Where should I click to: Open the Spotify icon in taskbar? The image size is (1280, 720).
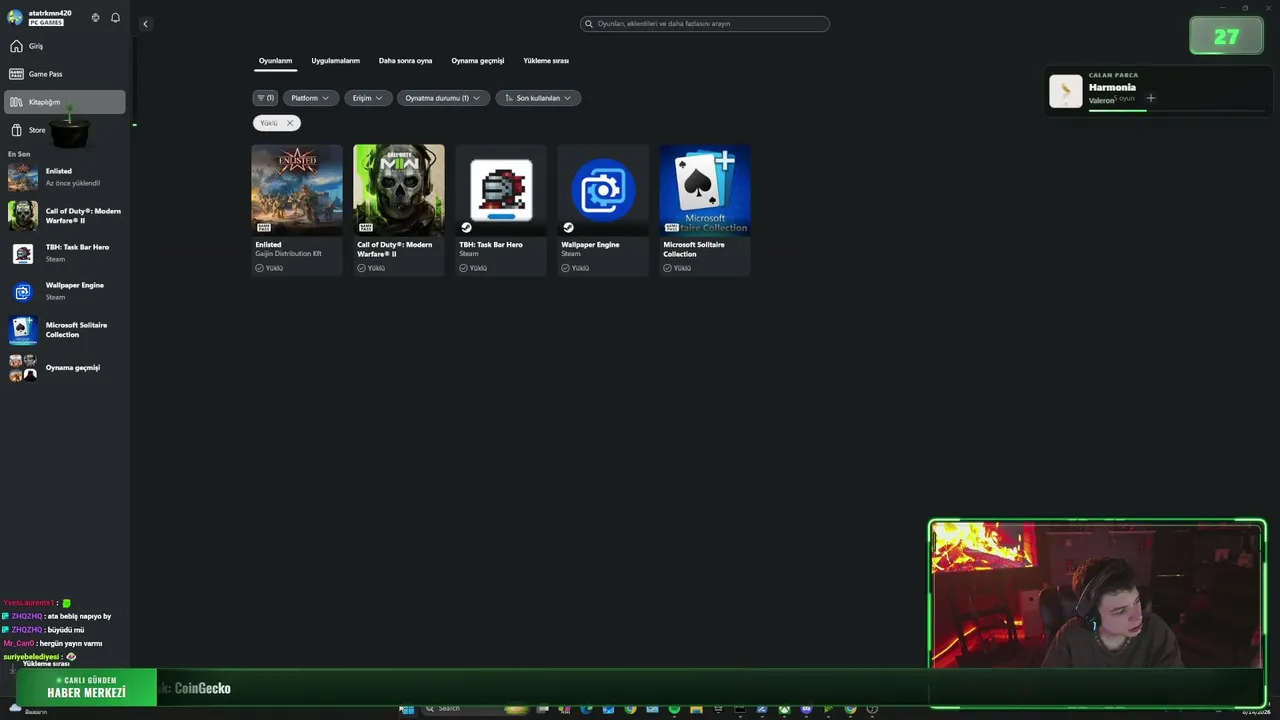[x=674, y=710]
